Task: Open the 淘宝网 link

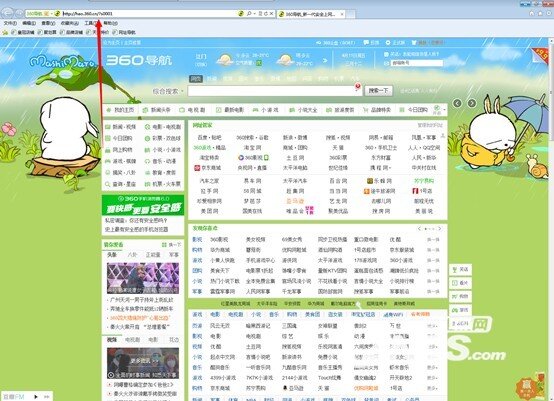Action: point(252,148)
